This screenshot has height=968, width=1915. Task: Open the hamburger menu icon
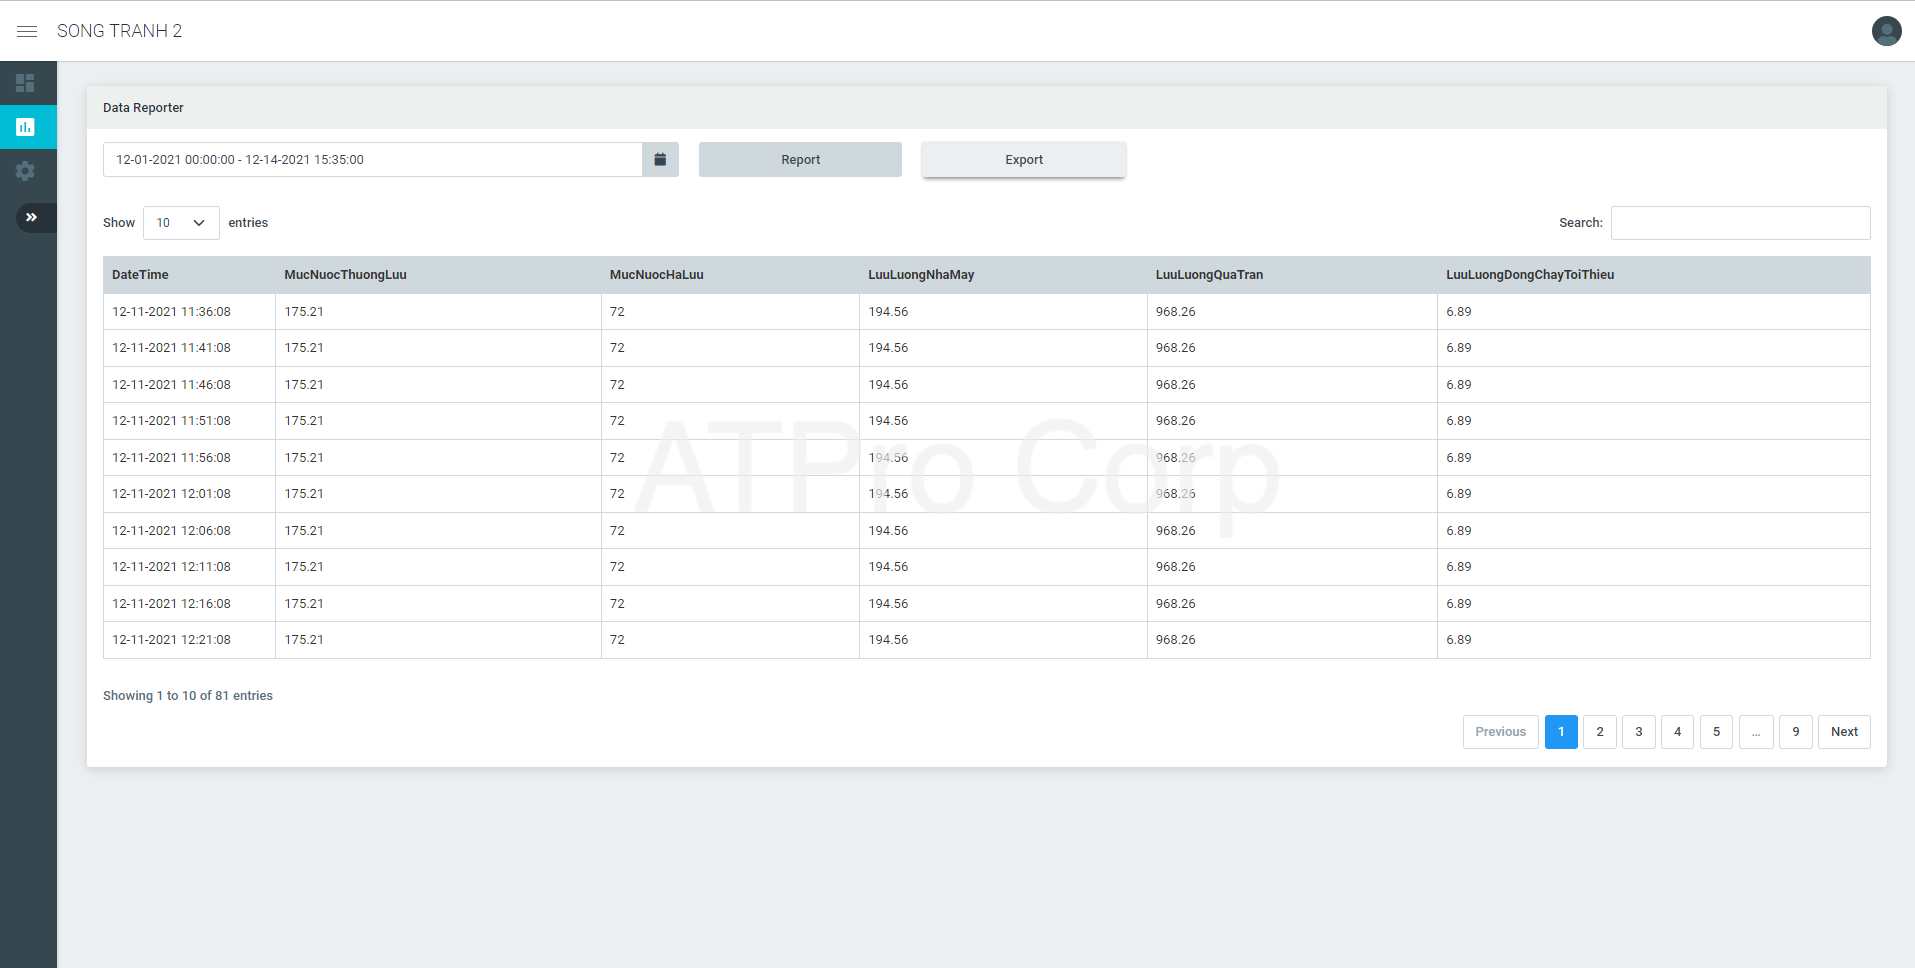[x=27, y=31]
